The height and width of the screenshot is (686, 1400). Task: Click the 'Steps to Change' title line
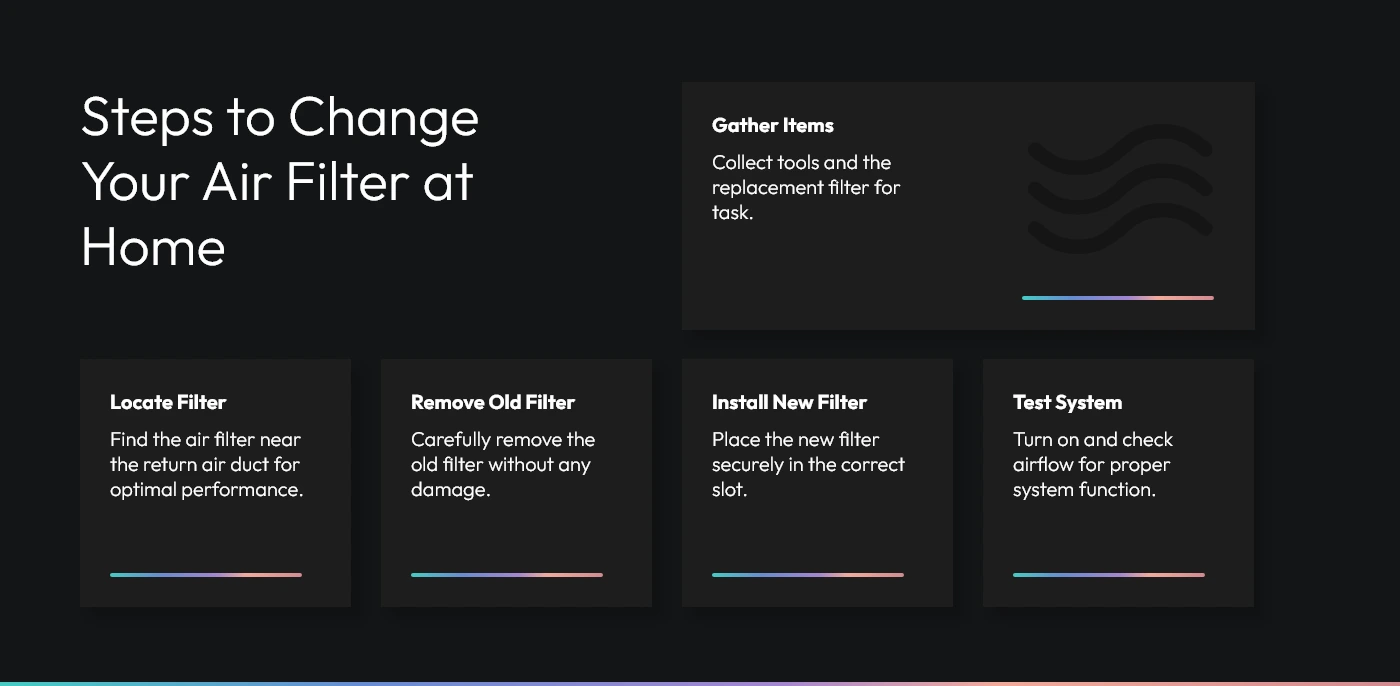[280, 118]
